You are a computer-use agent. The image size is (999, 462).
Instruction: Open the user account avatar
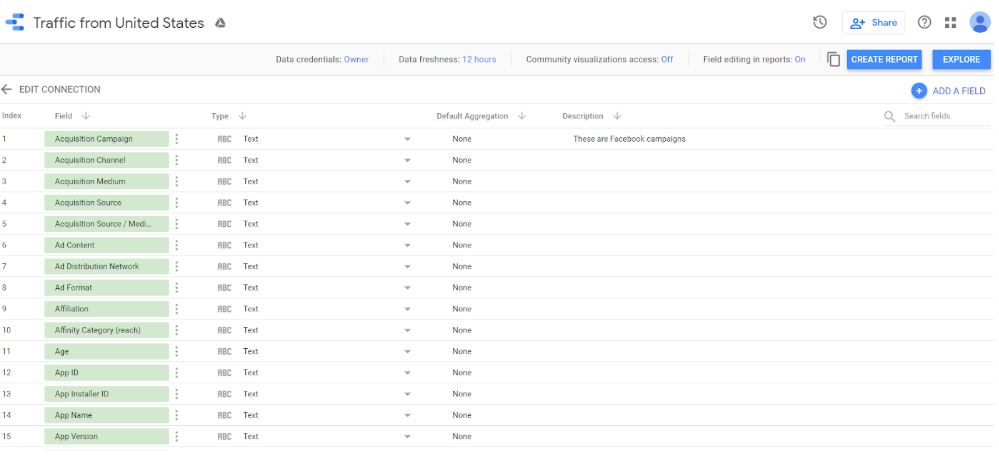click(x=980, y=22)
